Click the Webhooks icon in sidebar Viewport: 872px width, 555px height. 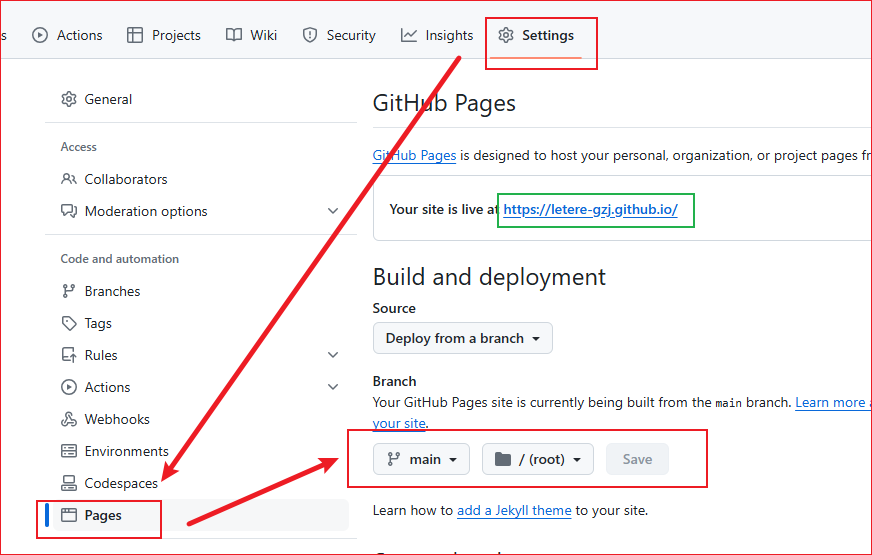pyautogui.click(x=69, y=419)
